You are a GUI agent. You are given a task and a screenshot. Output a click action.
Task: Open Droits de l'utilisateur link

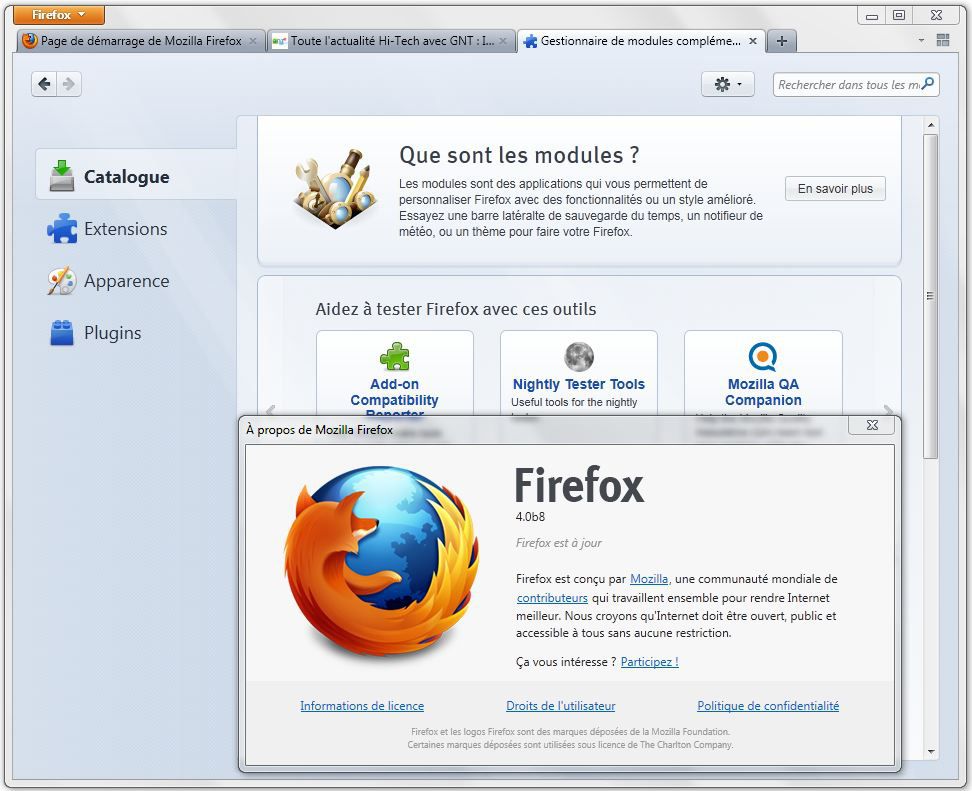coord(560,706)
